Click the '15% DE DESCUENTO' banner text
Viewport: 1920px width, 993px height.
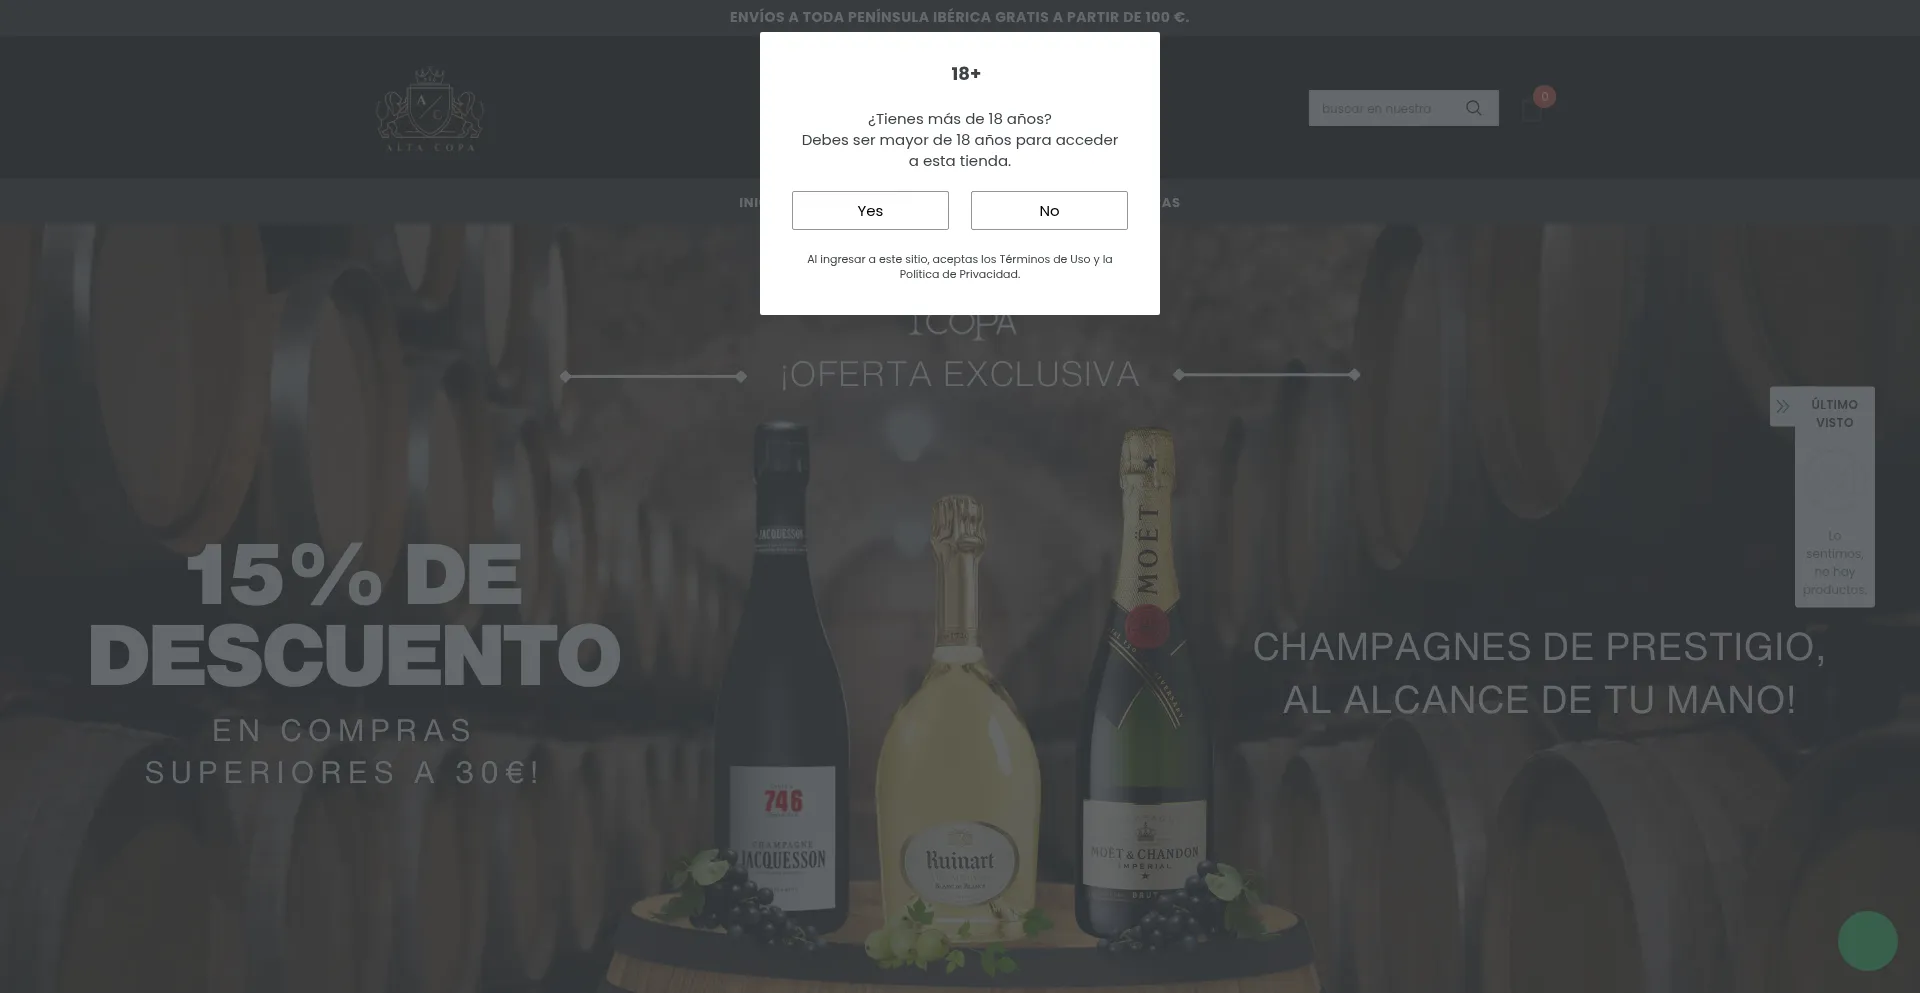[x=355, y=615]
